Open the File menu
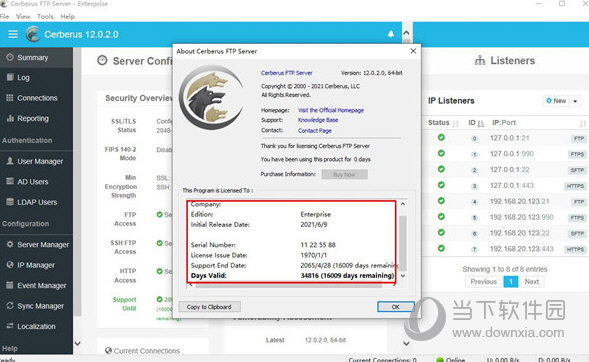The width and height of the screenshot is (589, 362). click(x=5, y=17)
